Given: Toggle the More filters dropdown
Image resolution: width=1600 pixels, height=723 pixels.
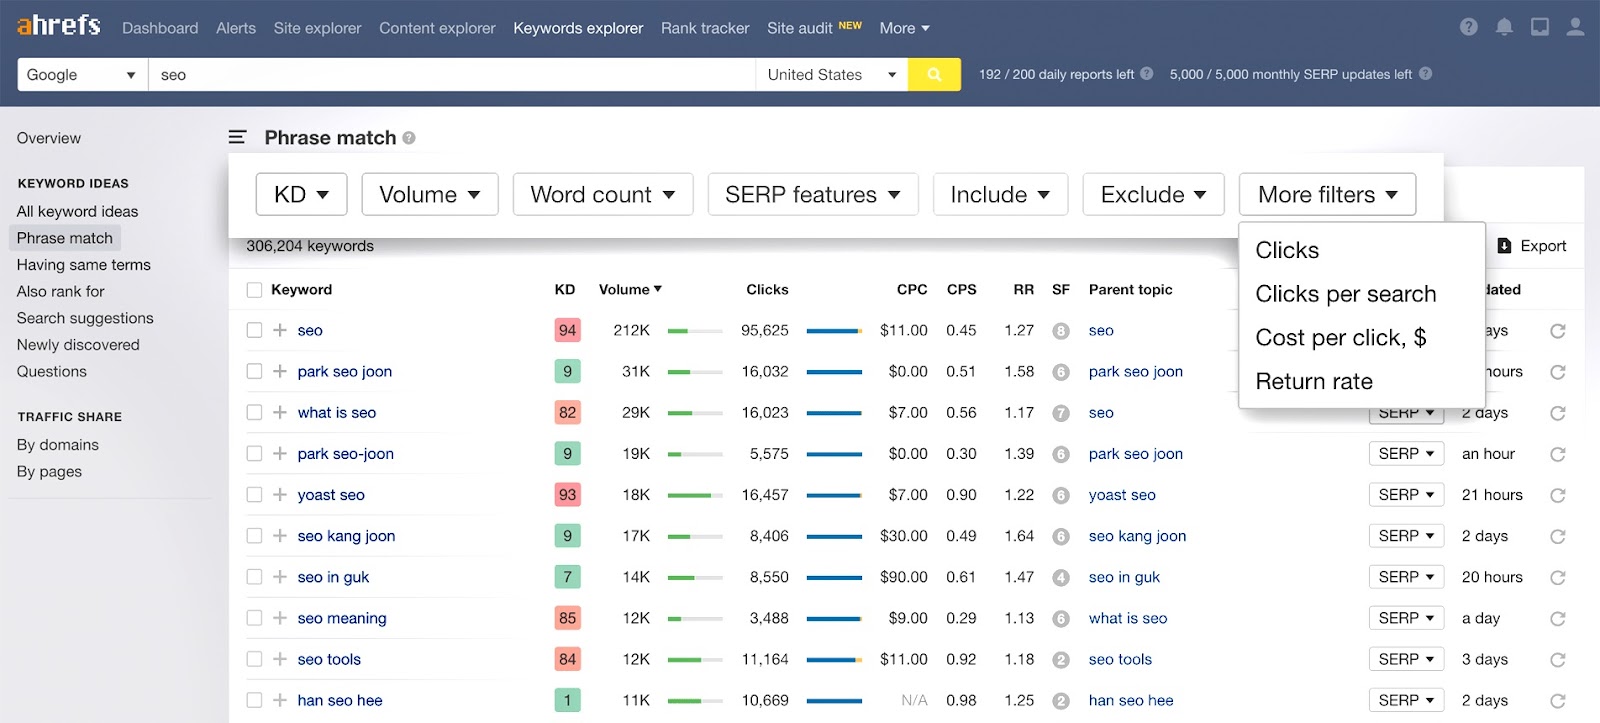Looking at the screenshot, I should point(1327,194).
